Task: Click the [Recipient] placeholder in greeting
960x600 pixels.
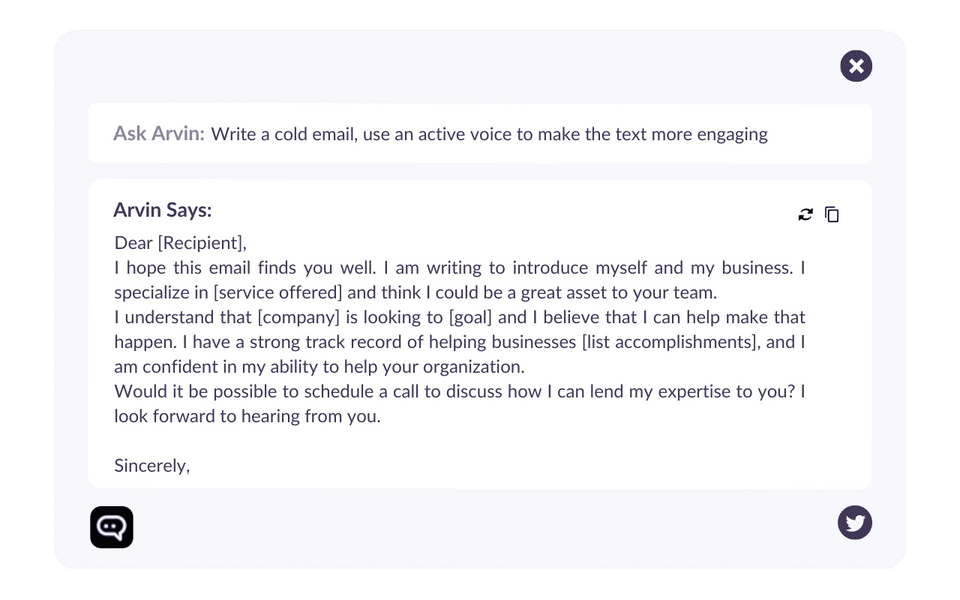Action: point(200,243)
